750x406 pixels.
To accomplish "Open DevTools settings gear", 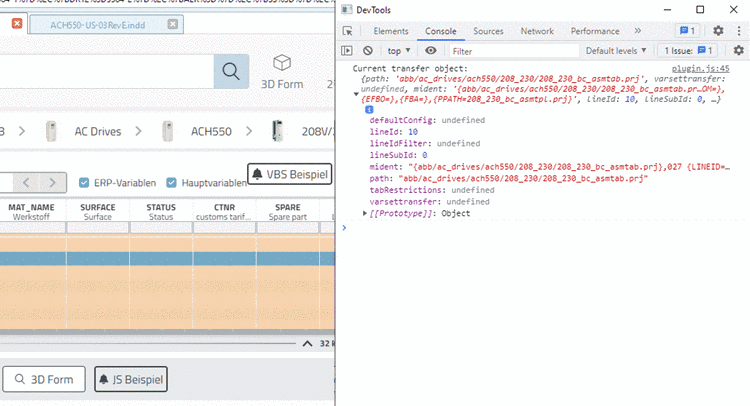I will (x=718, y=31).
